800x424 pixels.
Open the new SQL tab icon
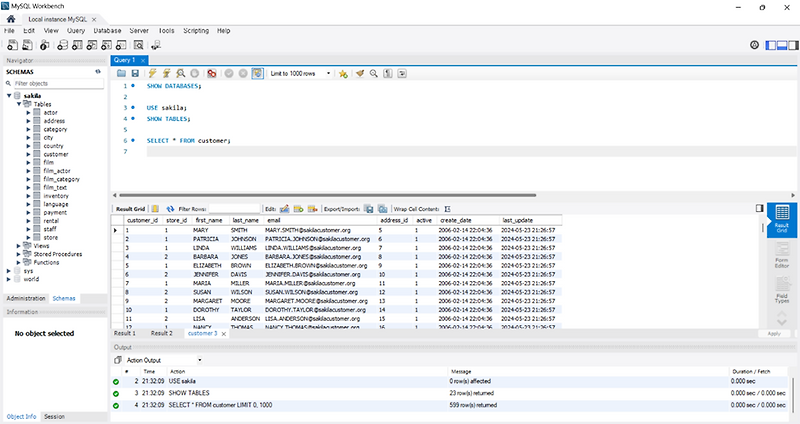click(12, 45)
